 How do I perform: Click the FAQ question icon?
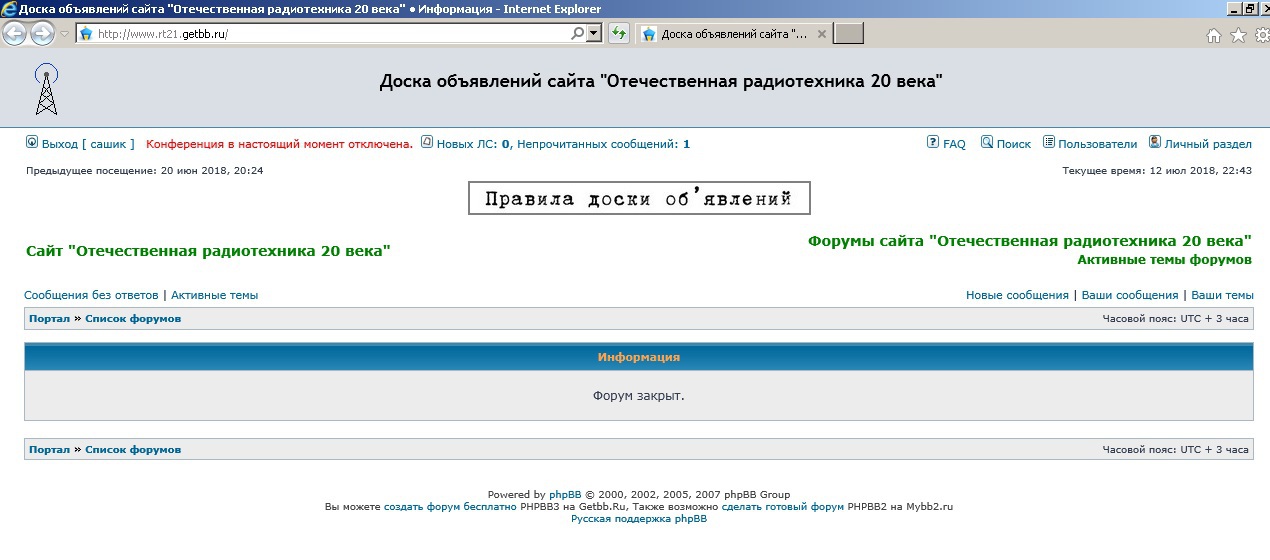pyautogui.click(x=933, y=142)
